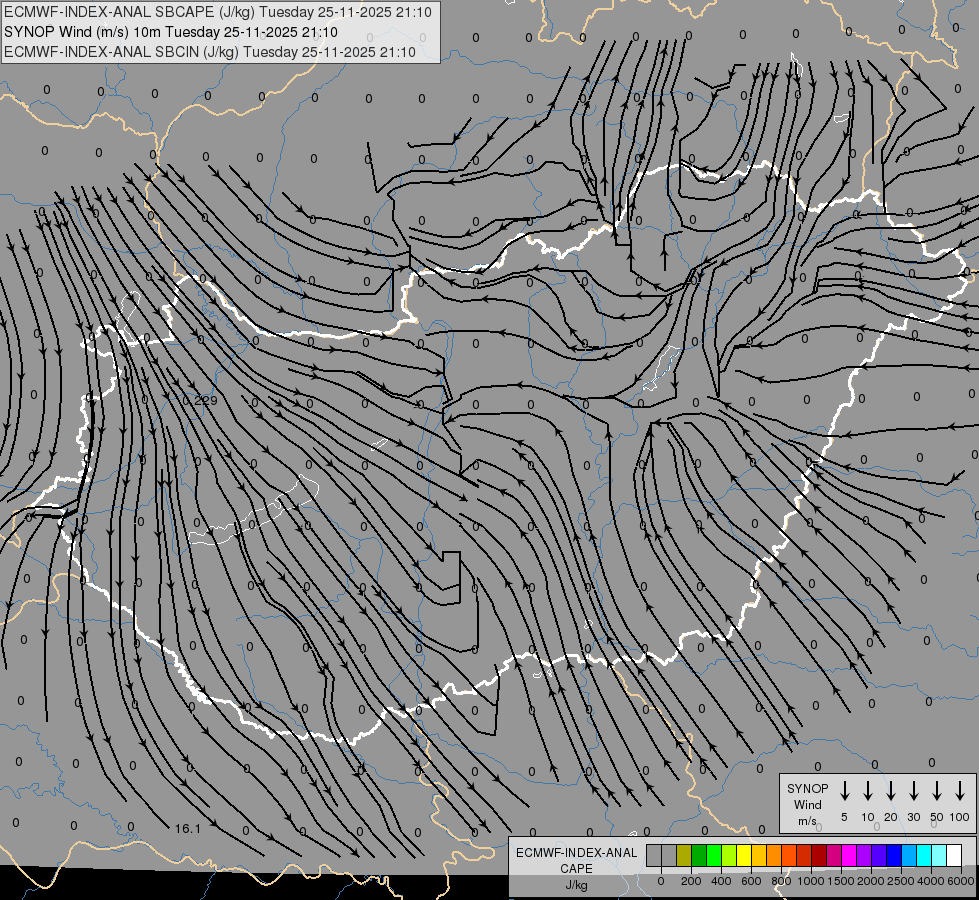Click the CAPE word in the color legend
This screenshot has width=979, height=900.
tap(576, 868)
